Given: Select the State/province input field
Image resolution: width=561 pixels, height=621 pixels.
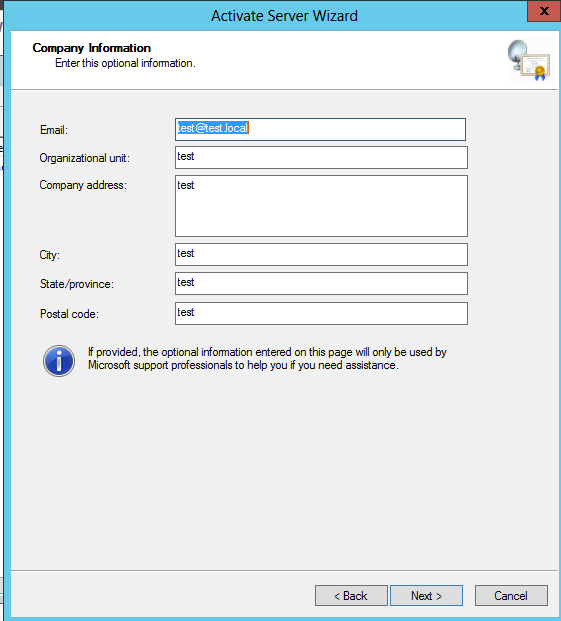Looking at the screenshot, I should pyautogui.click(x=321, y=283).
